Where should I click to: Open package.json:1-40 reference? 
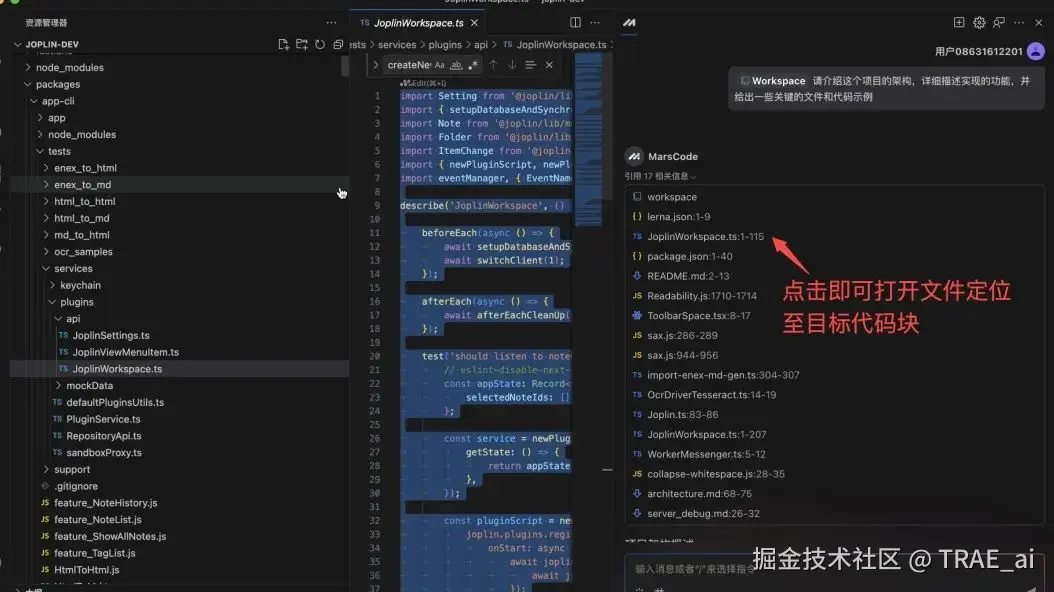click(x=690, y=257)
